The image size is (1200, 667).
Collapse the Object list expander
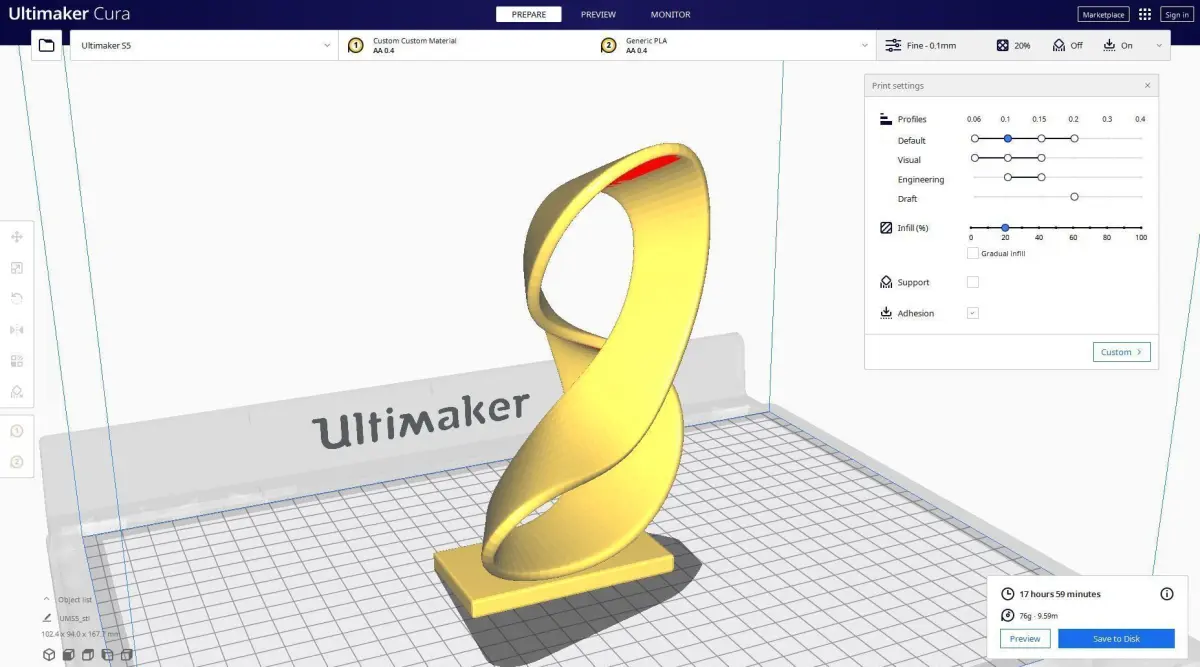pyautogui.click(x=46, y=599)
